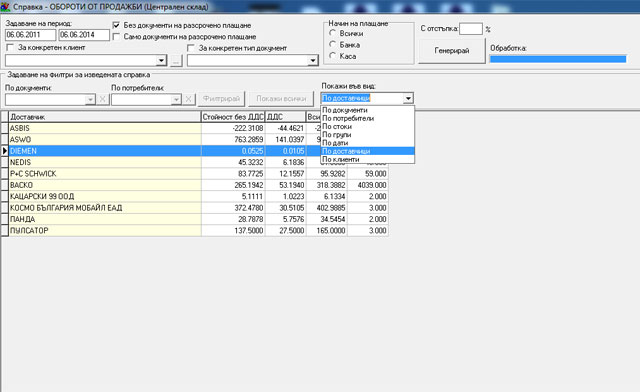Choose По стоки in the view list

[368, 127]
